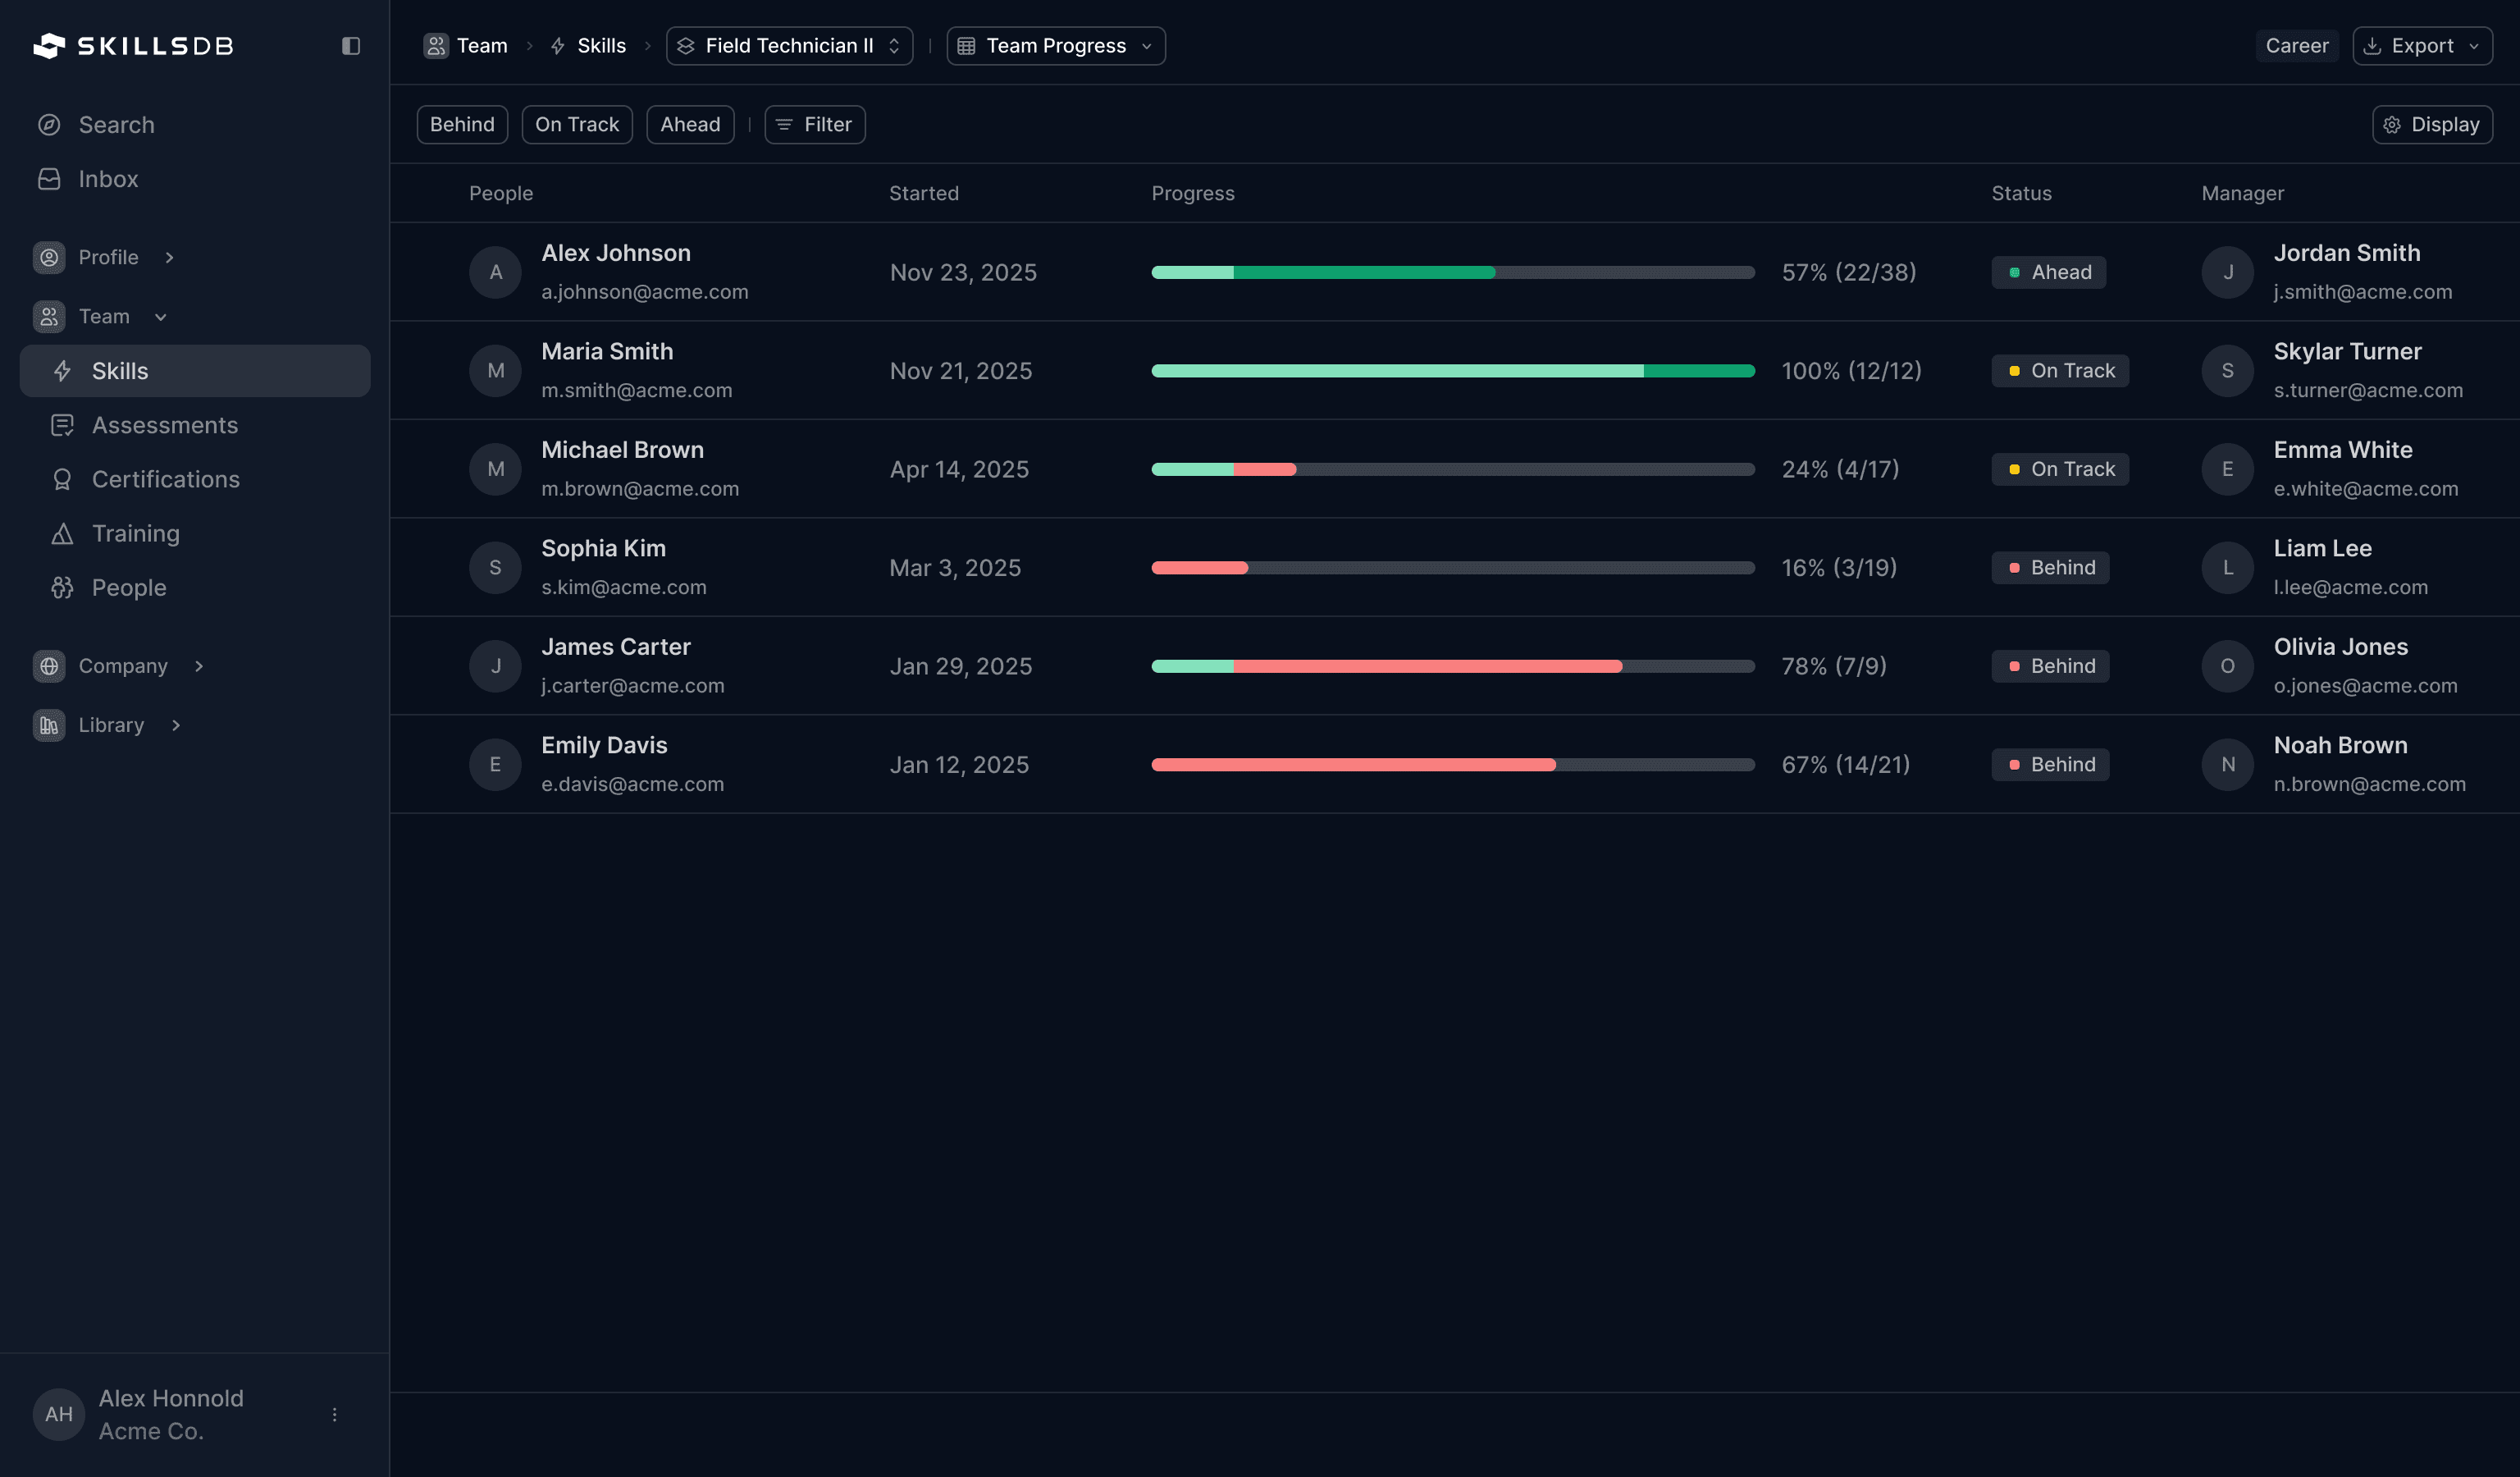Image resolution: width=2520 pixels, height=1477 pixels.
Task: Click the SkillsDB logo icon
Action: tap(49, 46)
